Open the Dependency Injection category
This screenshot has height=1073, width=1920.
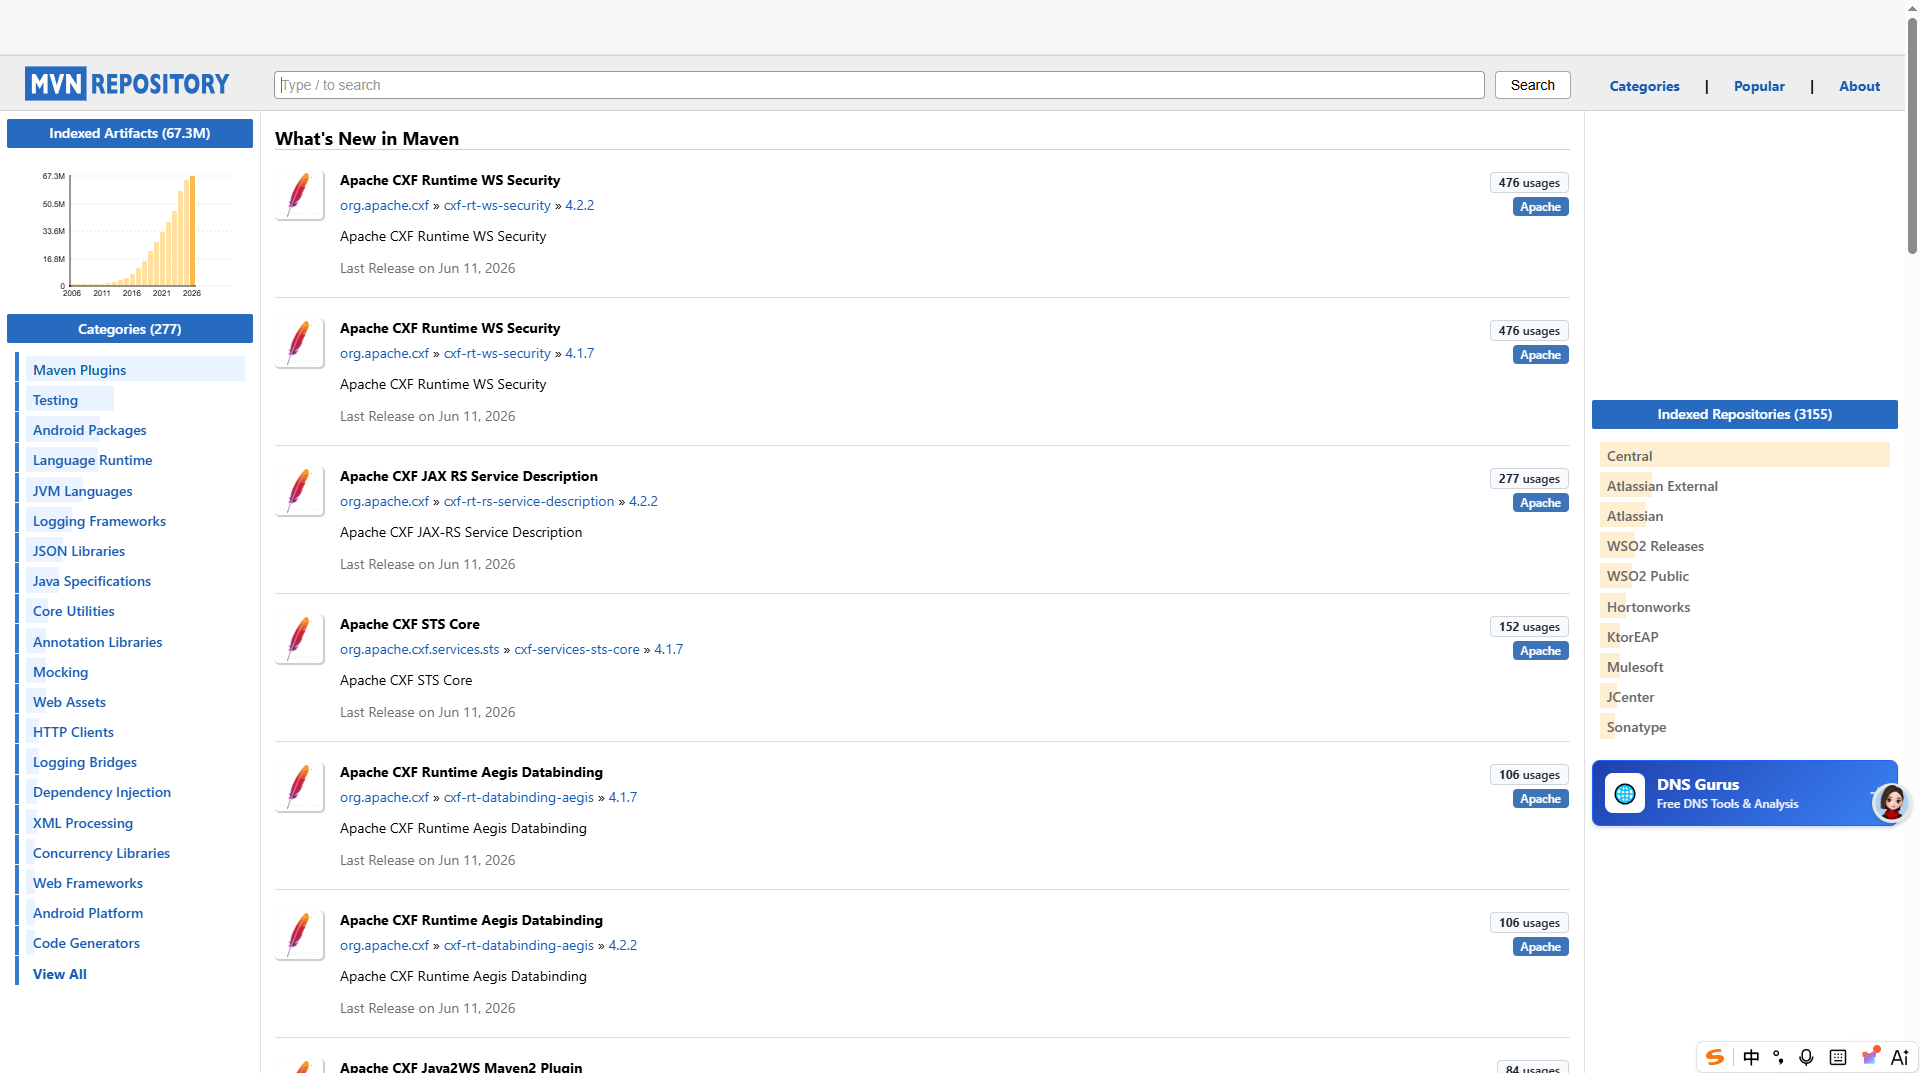[x=101, y=792]
